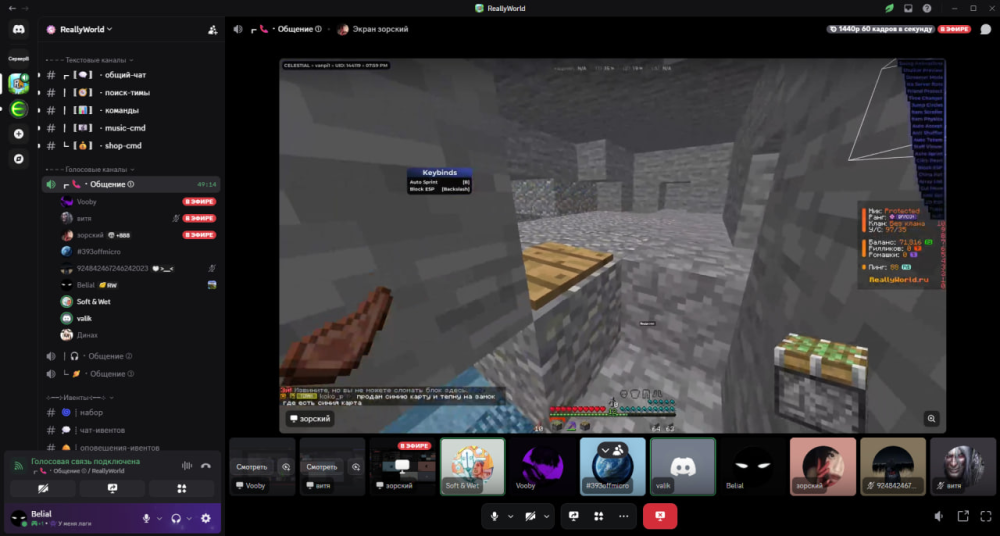The height and width of the screenshot is (536, 1000).
Task: Select the valik participant tile
Action: (682, 466)
